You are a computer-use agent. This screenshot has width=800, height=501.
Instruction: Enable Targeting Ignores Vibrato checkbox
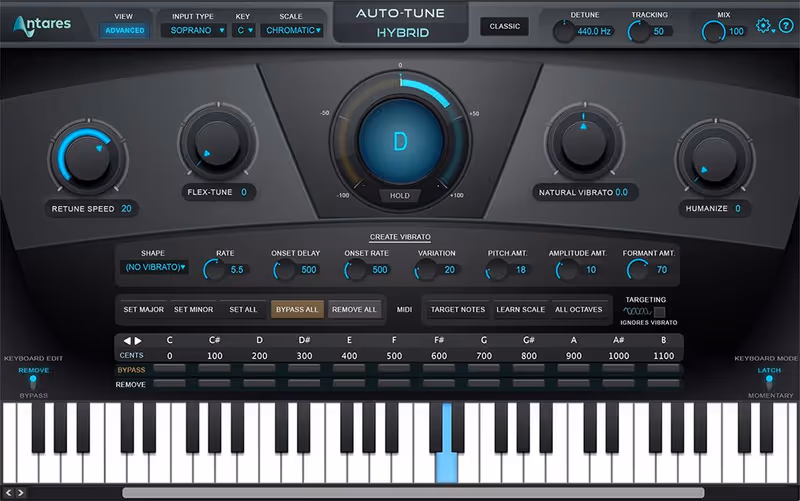tap(659, 312)
